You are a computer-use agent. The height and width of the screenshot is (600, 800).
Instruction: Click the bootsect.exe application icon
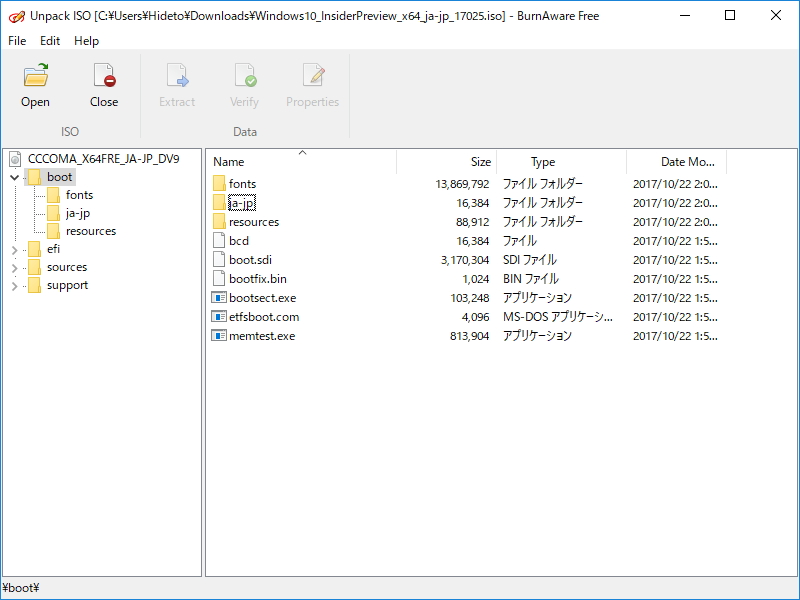pos(220,298)
